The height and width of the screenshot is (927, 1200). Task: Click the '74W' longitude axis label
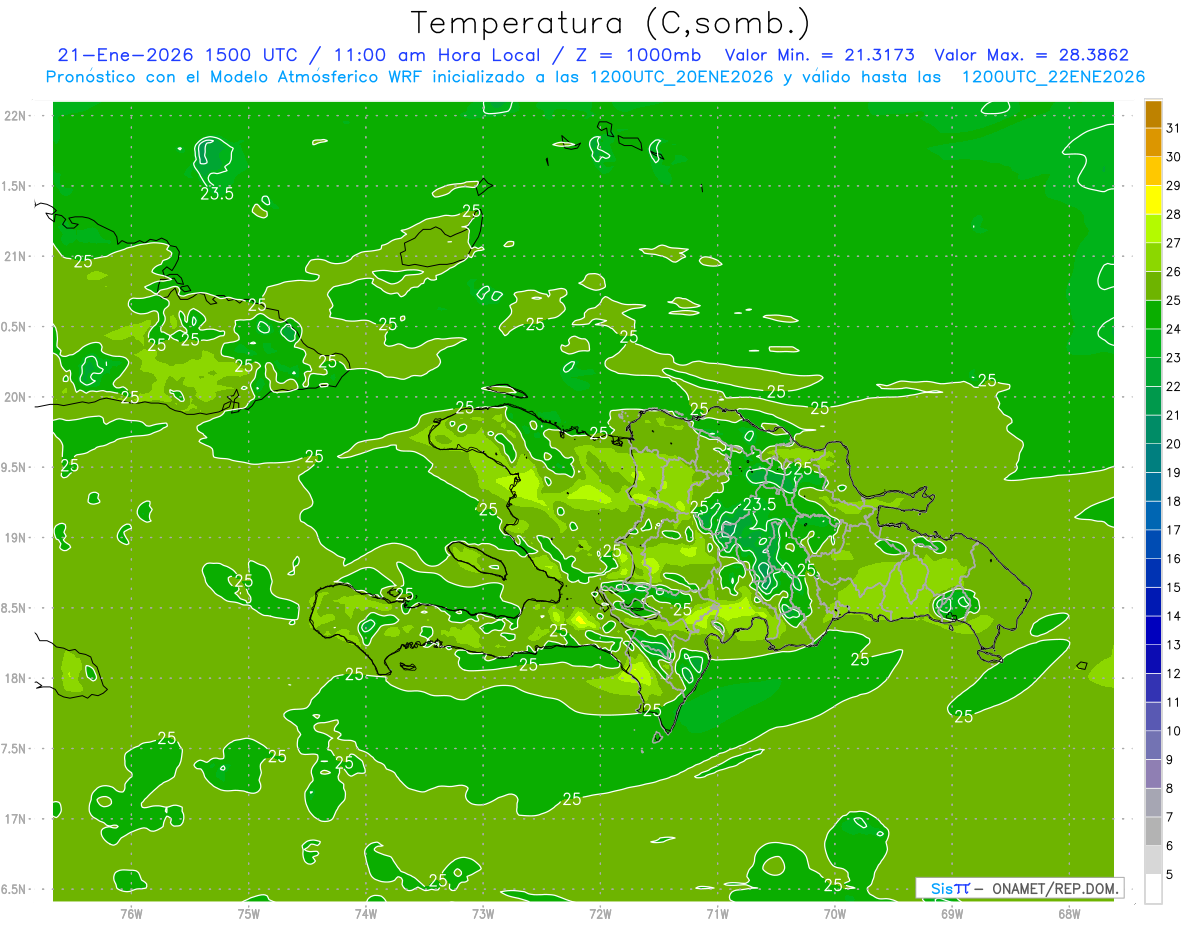click(366, 913)
